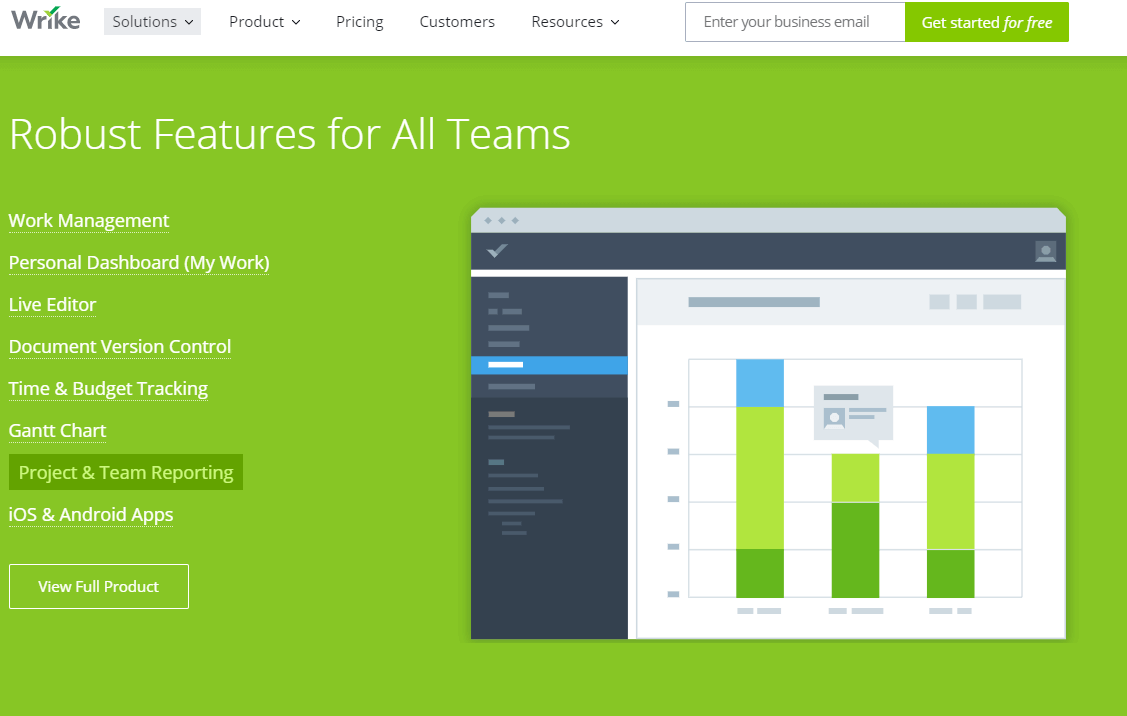The image size is (1127, 716).
Task: Click the View Full Product button
Action: (x=98, y=586)
